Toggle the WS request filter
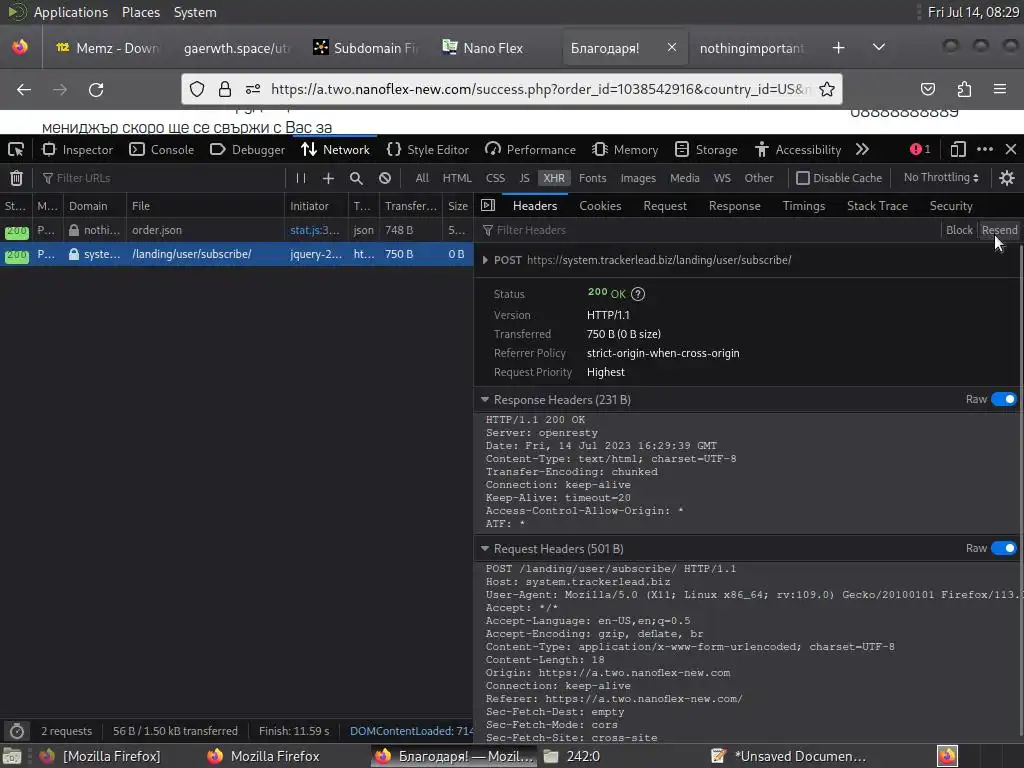Viewport: 1024px width, 768px height. click(x=722, y=178)
